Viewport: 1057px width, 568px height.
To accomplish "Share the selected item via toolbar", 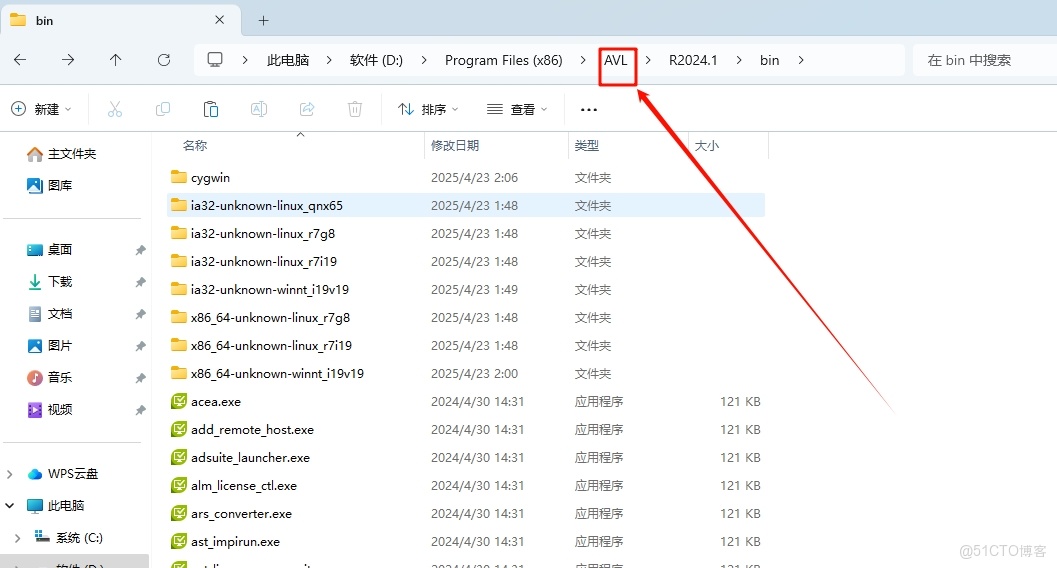I will pos(307,109).
